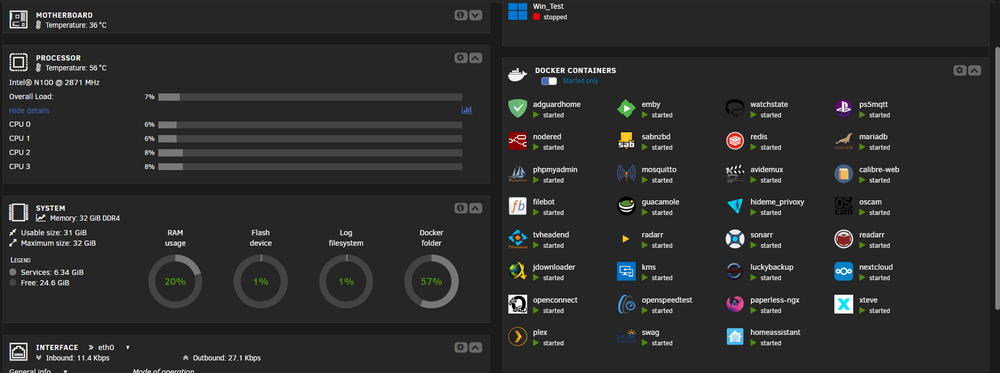Click the paperless-ngx container name
The height and width of the screenshot is (373, 1000).
pyautogui.click(x=775, y=300)
